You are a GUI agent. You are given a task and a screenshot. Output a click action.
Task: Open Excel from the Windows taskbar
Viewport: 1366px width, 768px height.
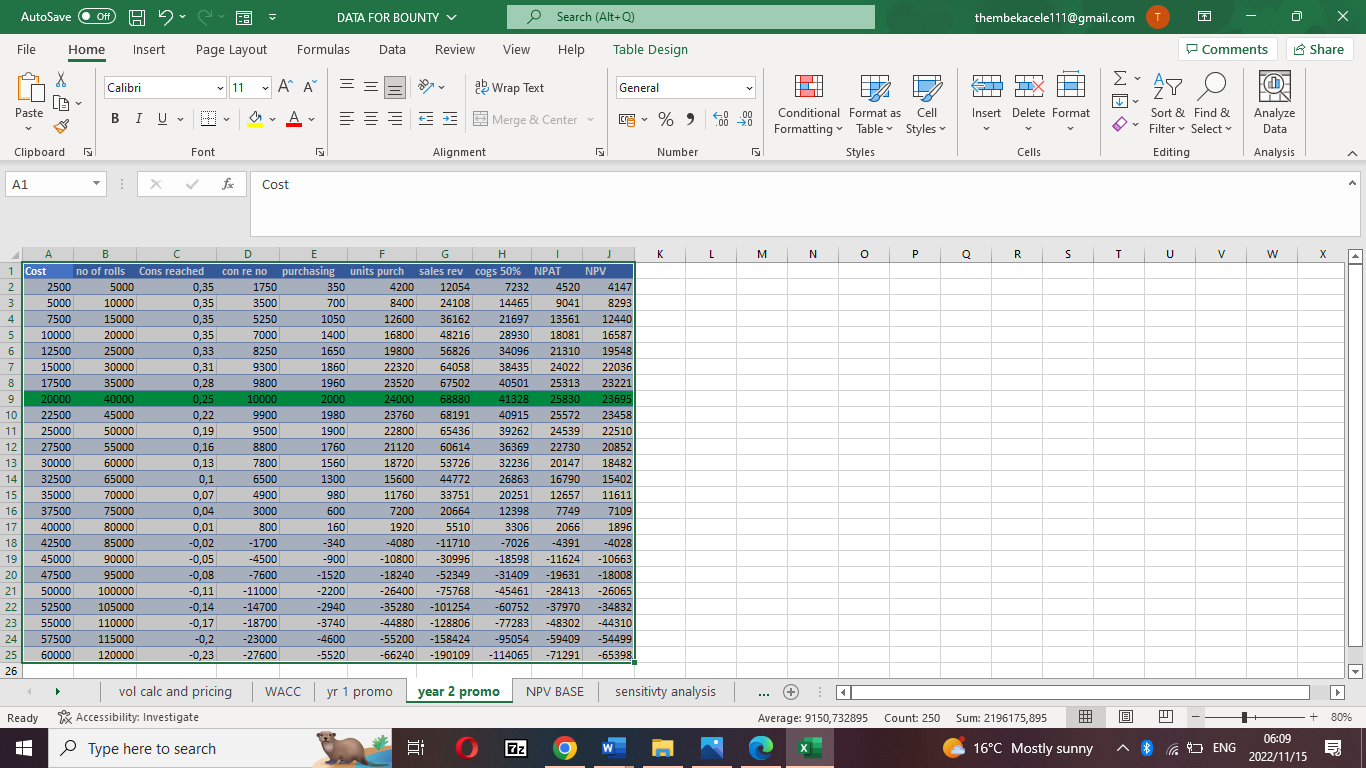808,748
